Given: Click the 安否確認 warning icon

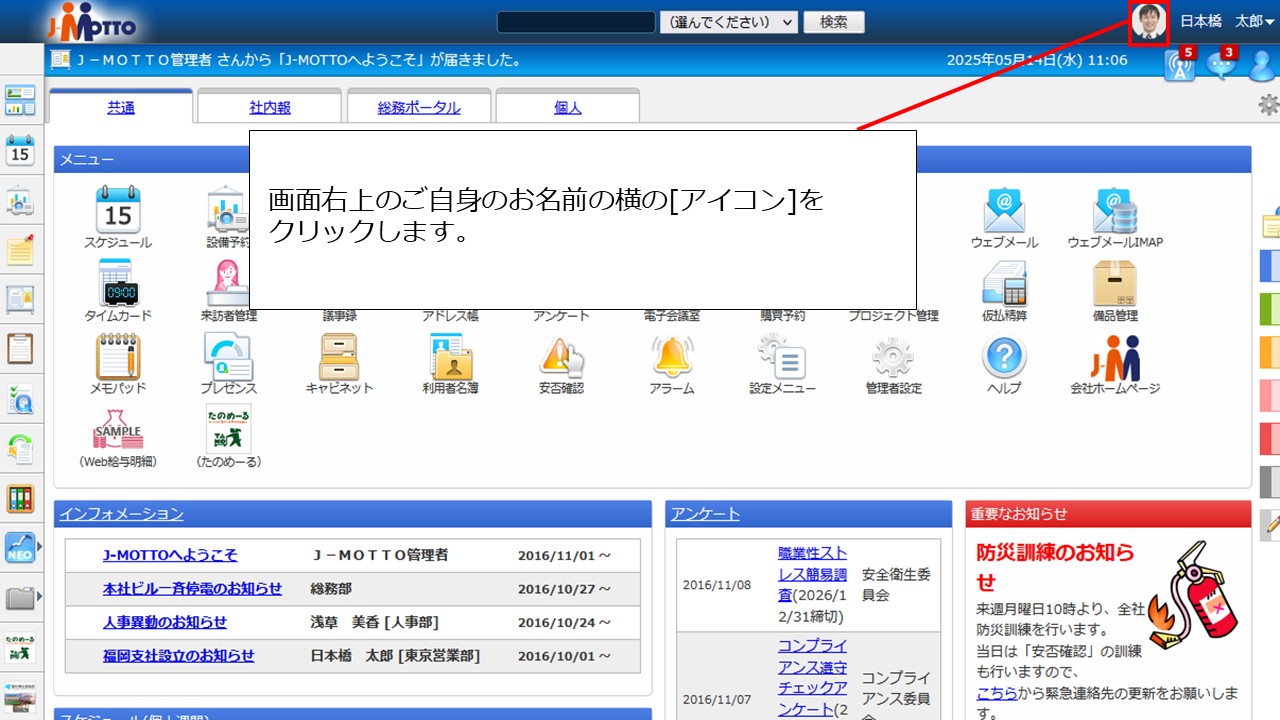Looking at the screenshot, I should tap(560, 356).
